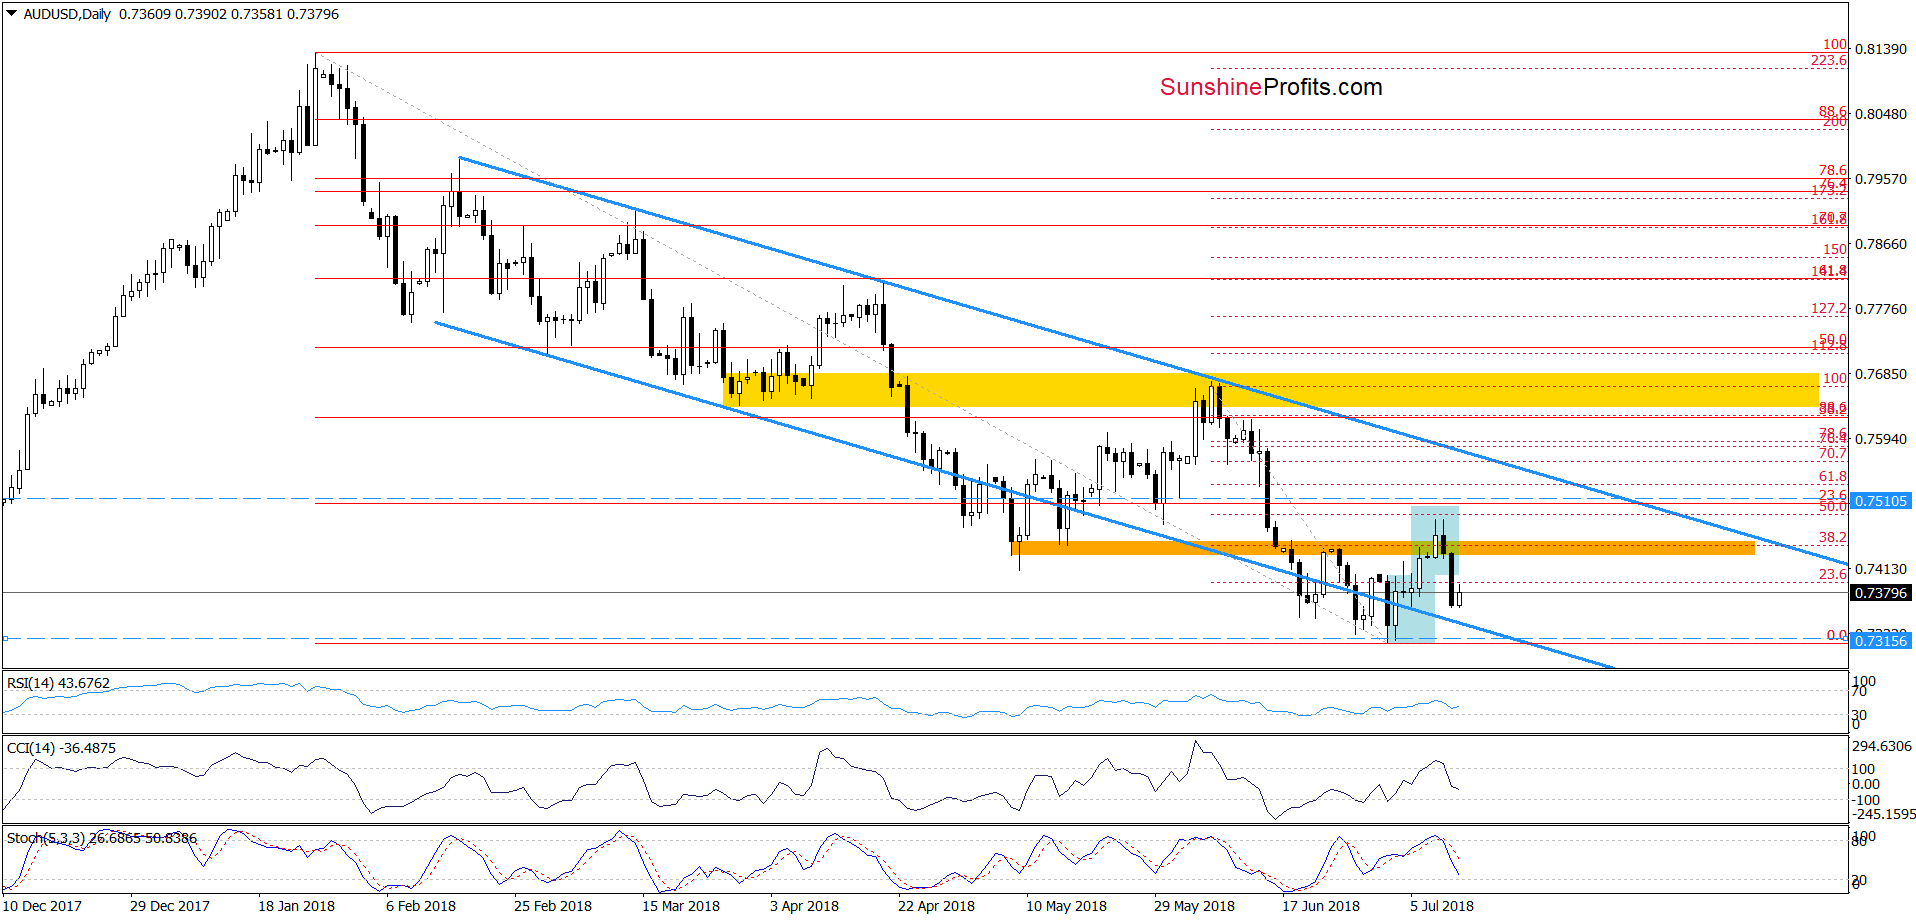Click the 0.75940 price axis value
This screenshot has width=1916, height=920.
pos(1881,439)
